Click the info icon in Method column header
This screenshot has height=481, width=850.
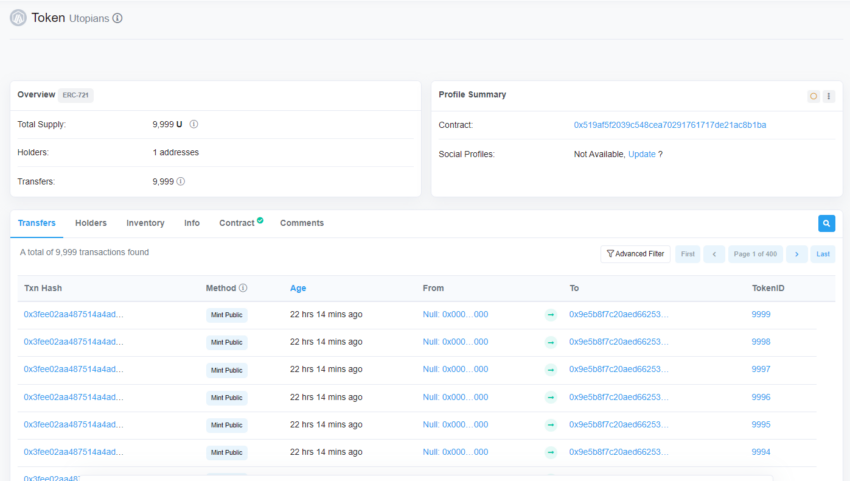click(x=243, y=288)
